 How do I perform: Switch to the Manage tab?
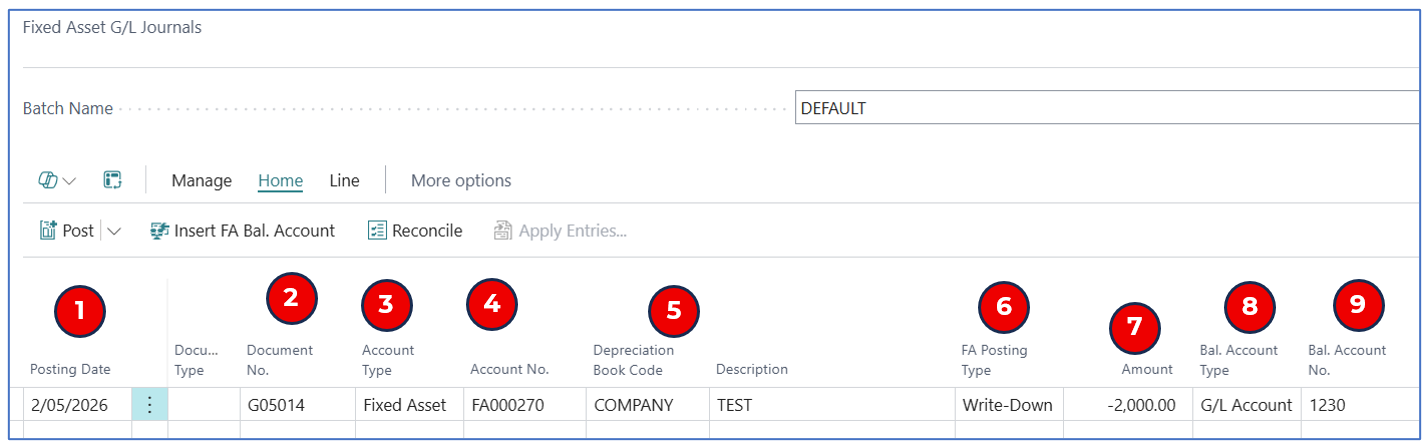(x=201, y=181)
